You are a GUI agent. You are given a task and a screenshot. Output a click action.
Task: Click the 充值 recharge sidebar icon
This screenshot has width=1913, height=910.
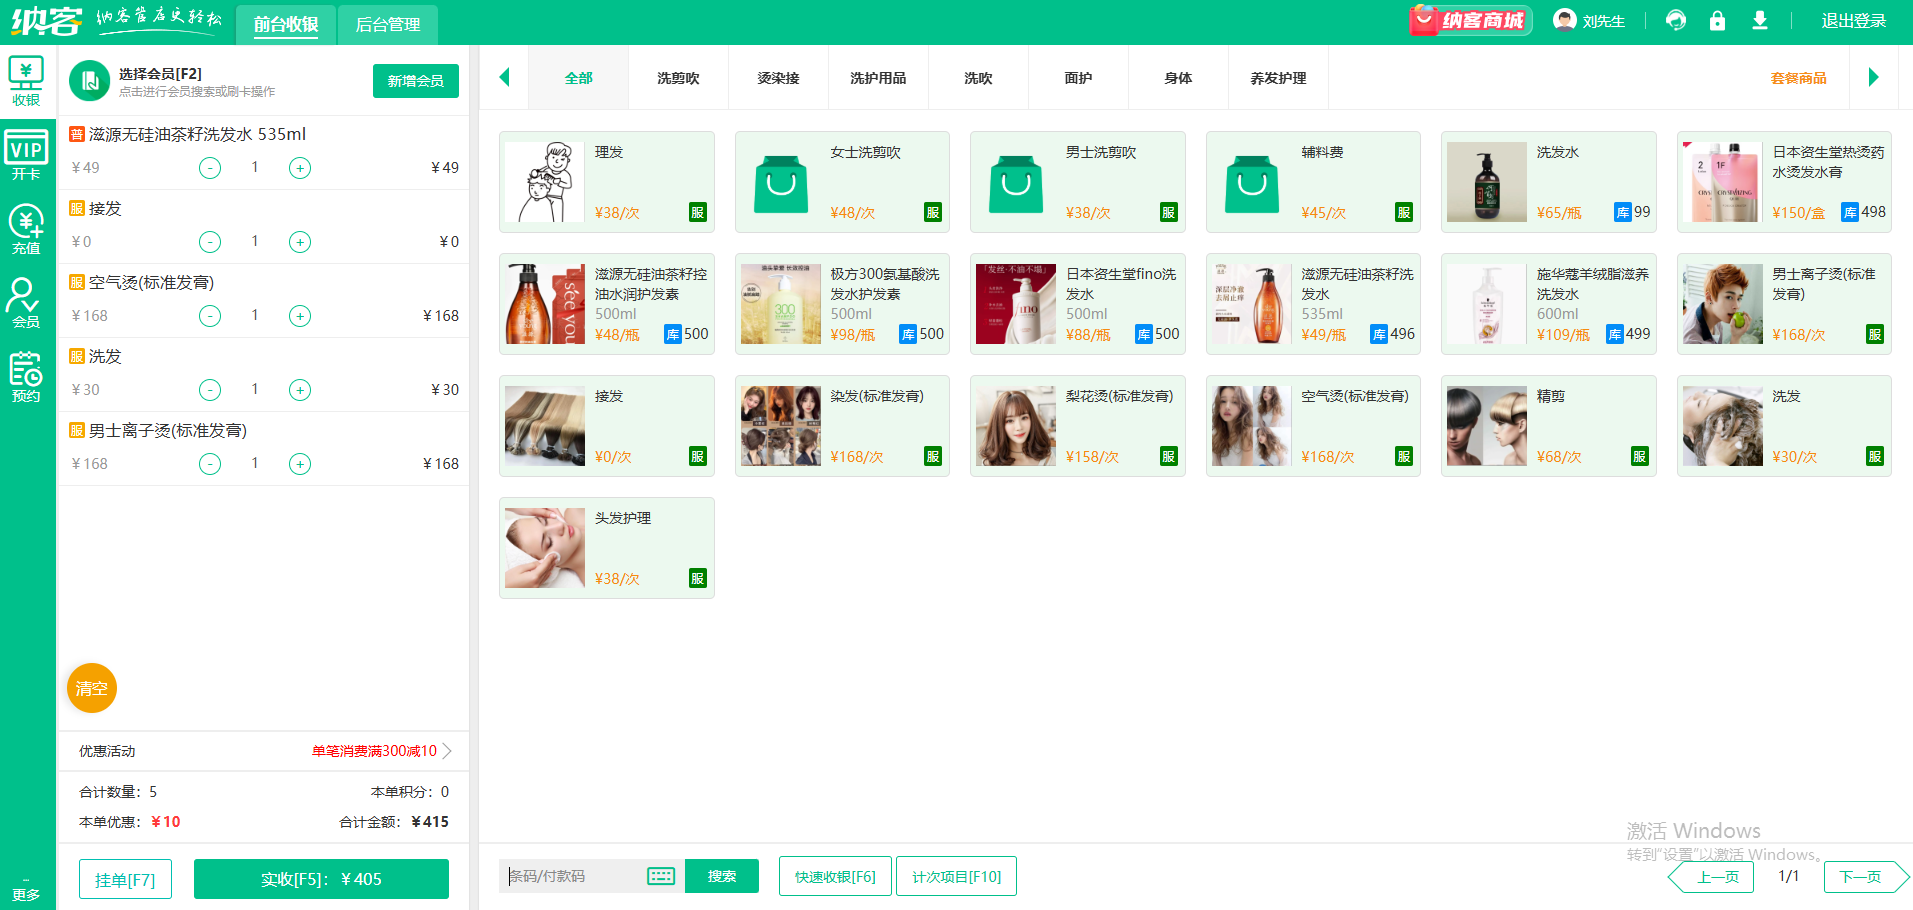(x=26, y=229)
